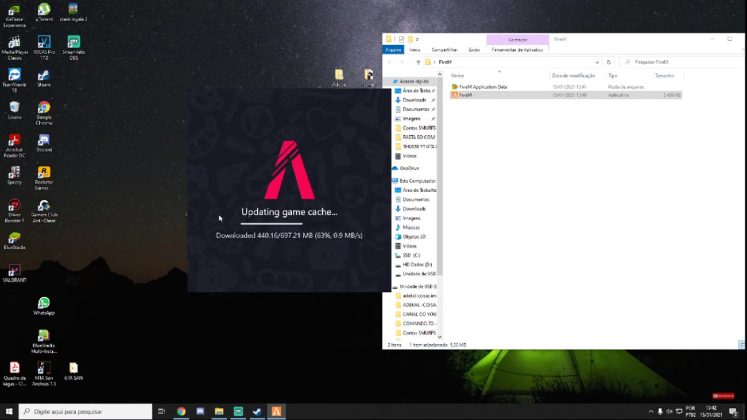Select Este Computador in navigation pane
The image size is (747, 420).
[414, 181]
